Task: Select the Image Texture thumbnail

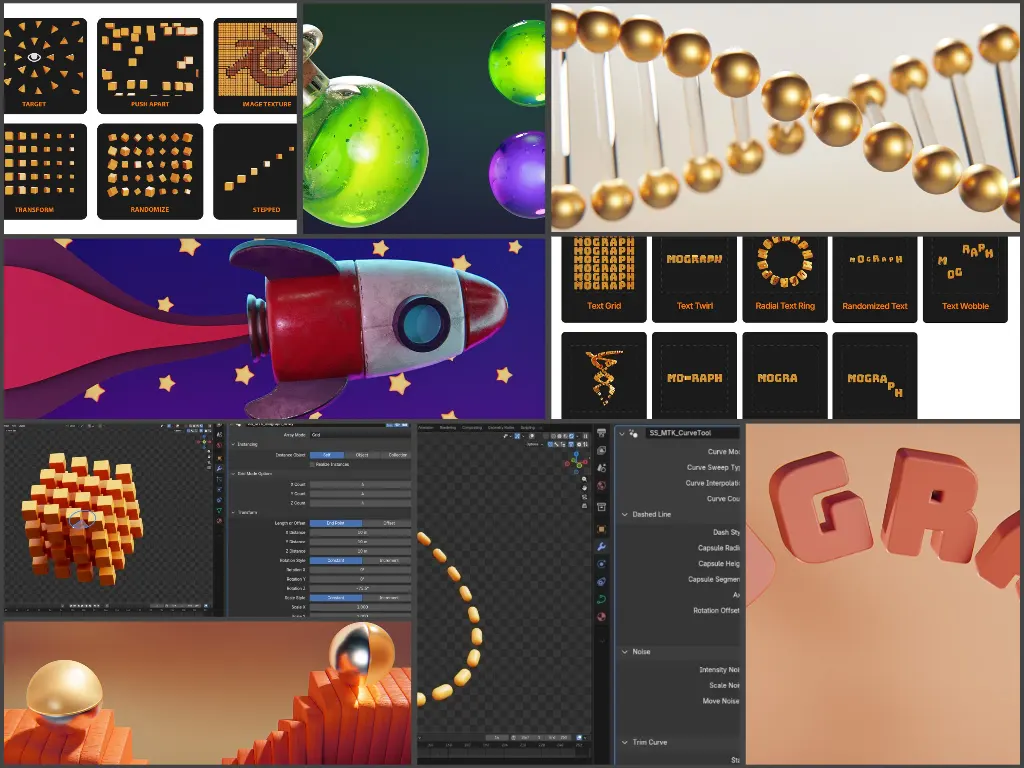Action: click(255, 65)
